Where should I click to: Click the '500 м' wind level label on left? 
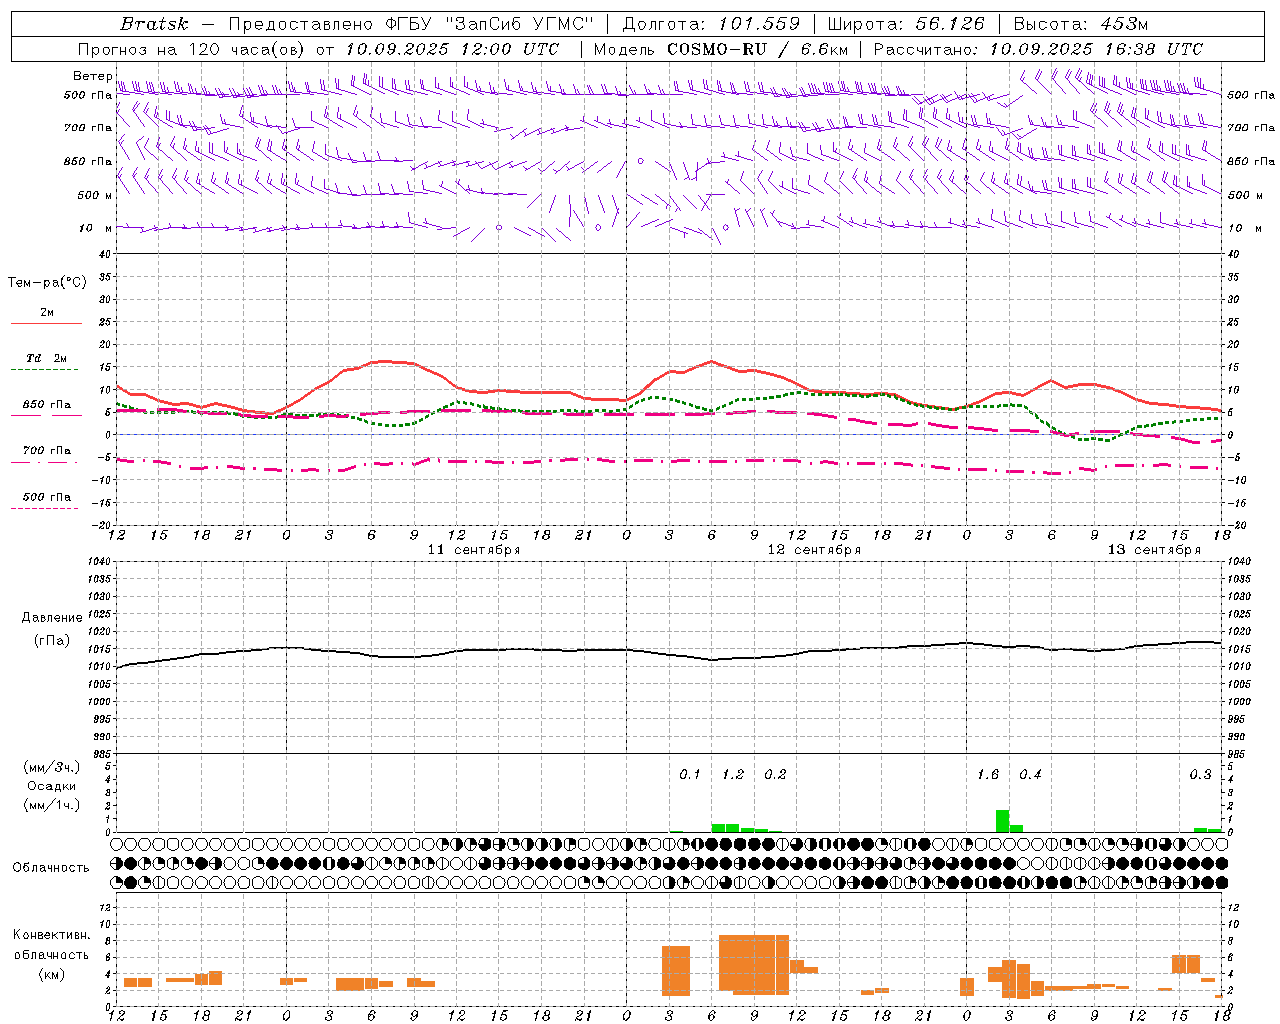(94, 195)
